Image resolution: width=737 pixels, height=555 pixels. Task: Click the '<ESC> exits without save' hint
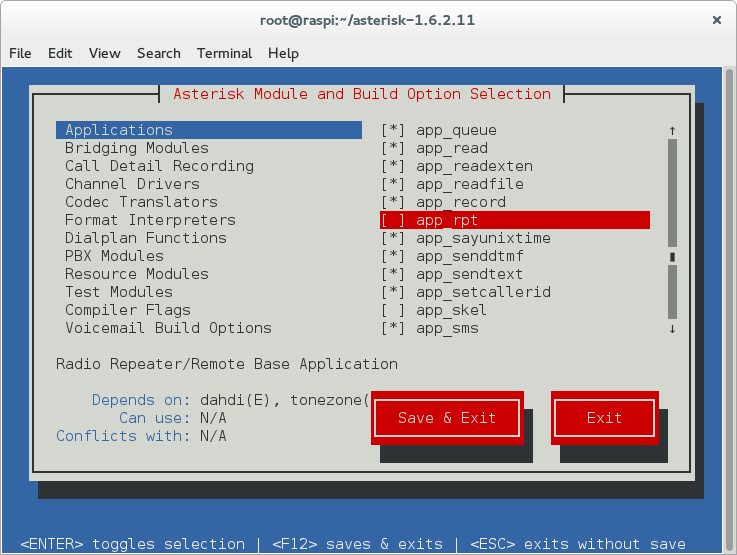[x=578, y=544]
